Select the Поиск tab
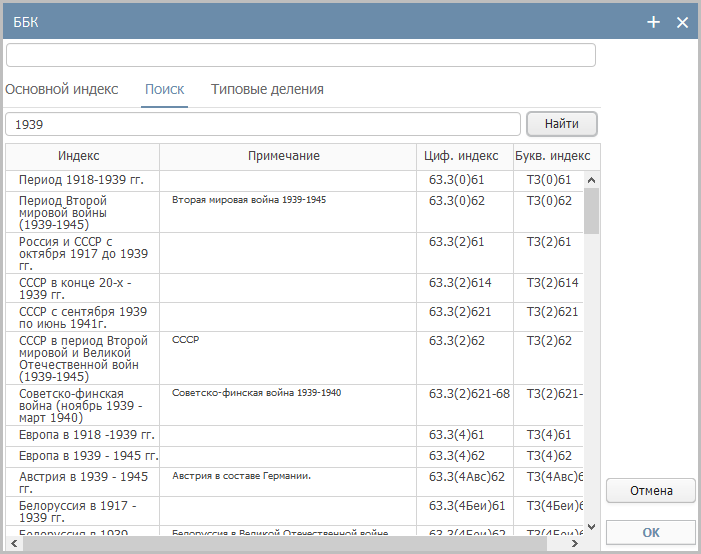Screen dimensions: 701x554 164,89
